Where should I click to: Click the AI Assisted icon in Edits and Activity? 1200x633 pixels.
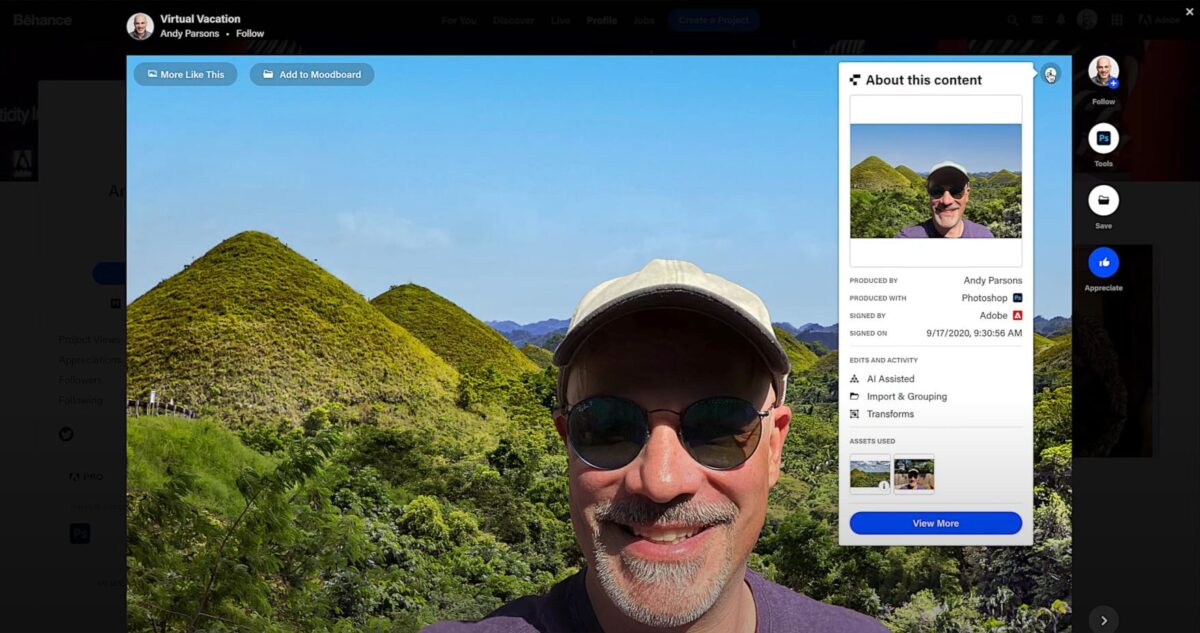pyautogui.click(x=854, y=379)
